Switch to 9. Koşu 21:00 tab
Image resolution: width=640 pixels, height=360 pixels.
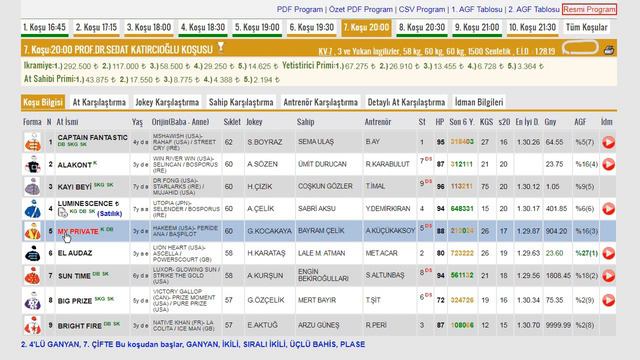tap(477, 27)
